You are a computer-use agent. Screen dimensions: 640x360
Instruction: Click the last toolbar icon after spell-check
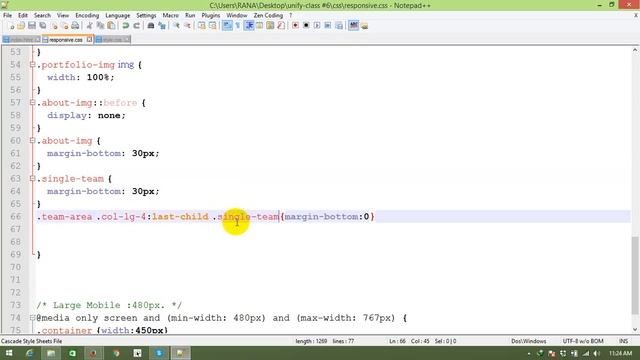click(x=364, y=26)
